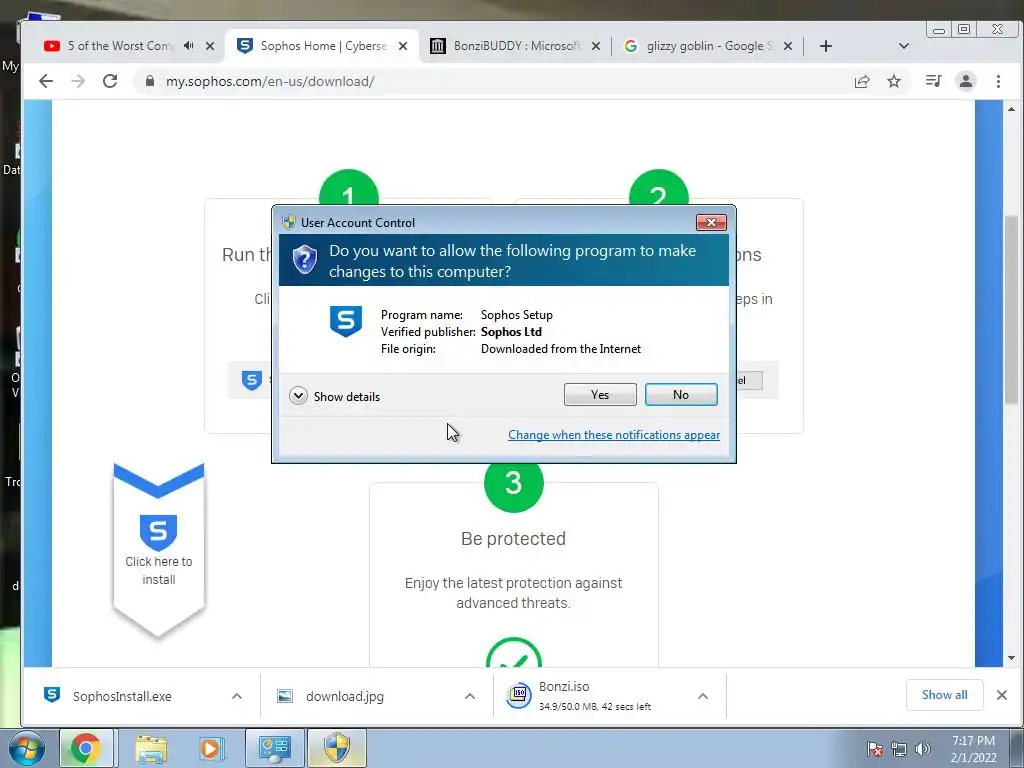Open Windows Explorer from taskbar

pos(151,748)
